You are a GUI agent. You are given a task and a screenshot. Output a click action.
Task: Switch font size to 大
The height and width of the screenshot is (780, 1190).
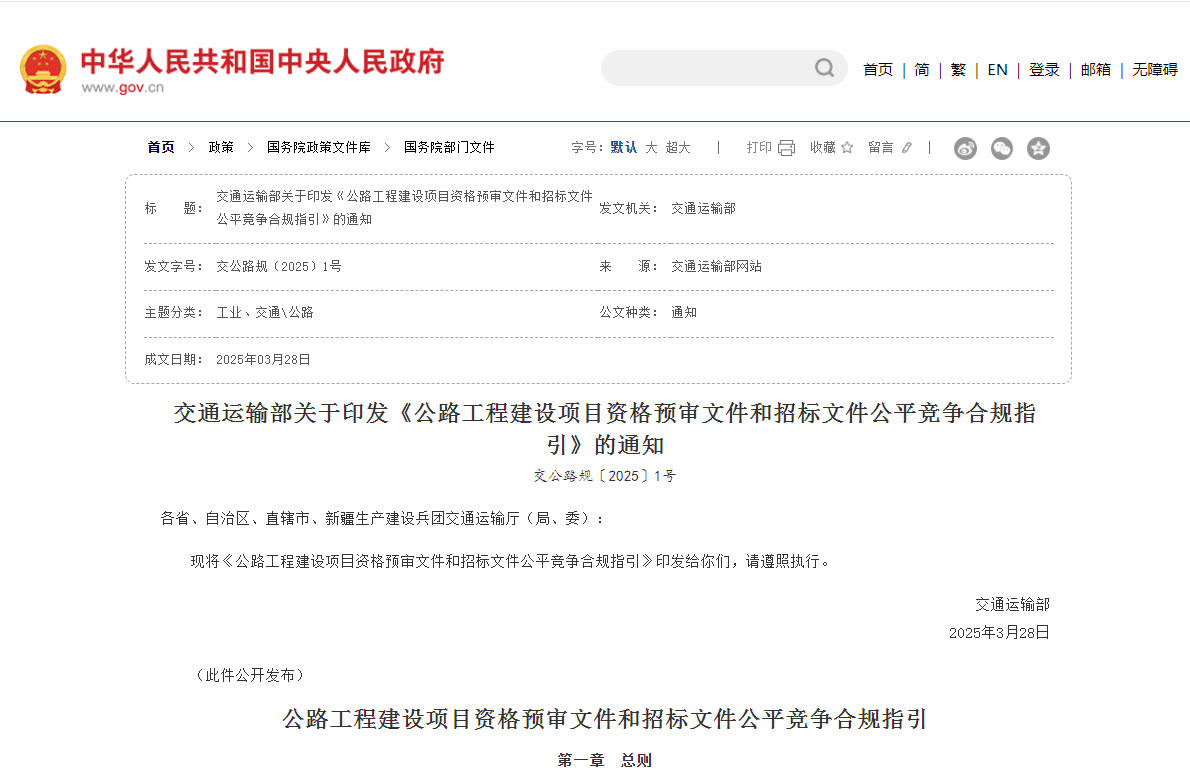[650, 147]
